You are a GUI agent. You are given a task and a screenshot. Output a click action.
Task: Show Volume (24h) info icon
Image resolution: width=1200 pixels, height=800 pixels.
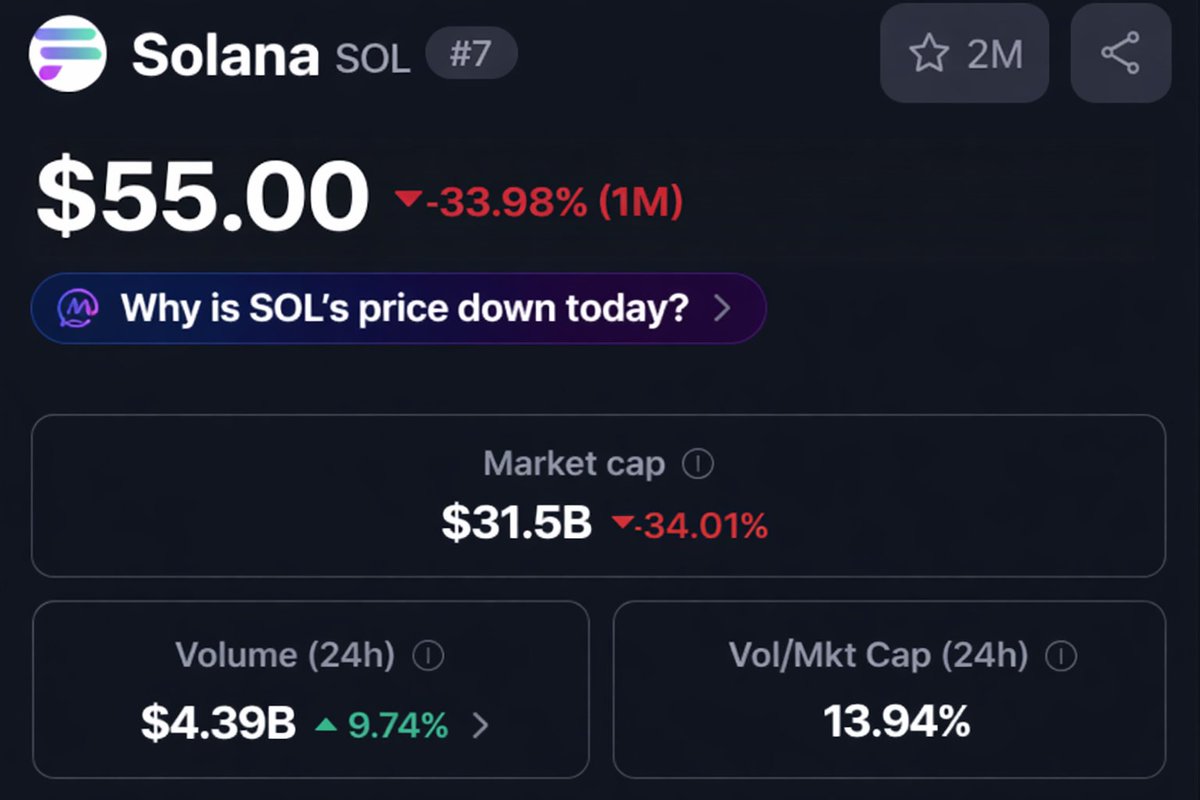click(428, 656)
